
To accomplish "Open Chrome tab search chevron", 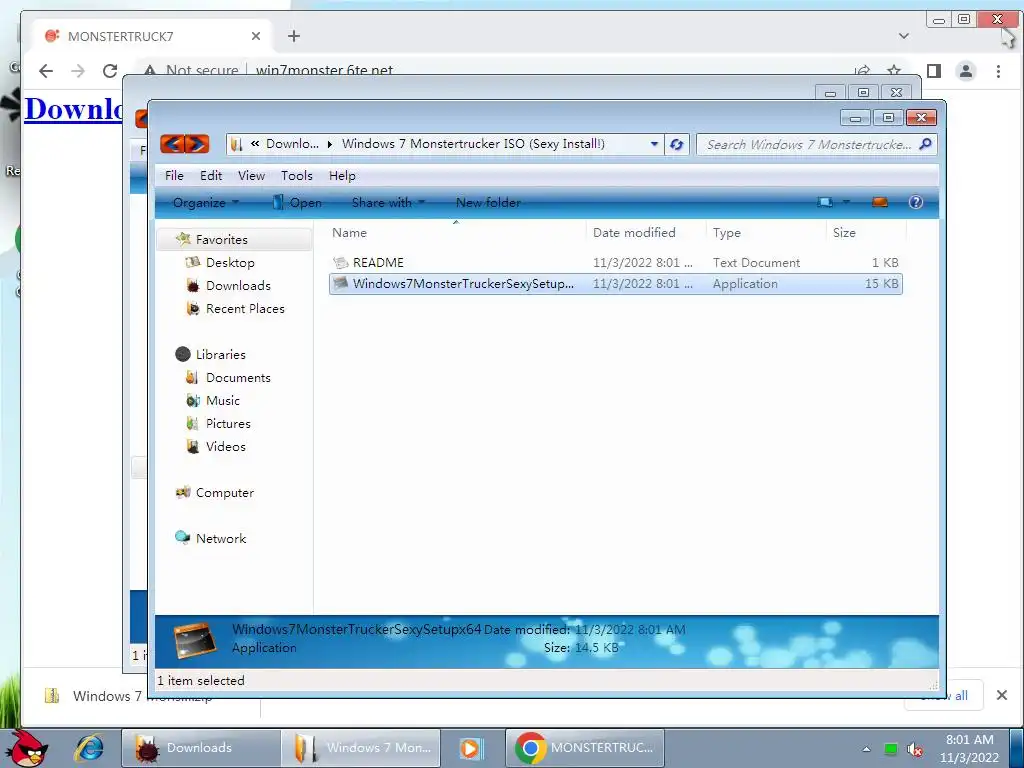I will click(904, 36).
